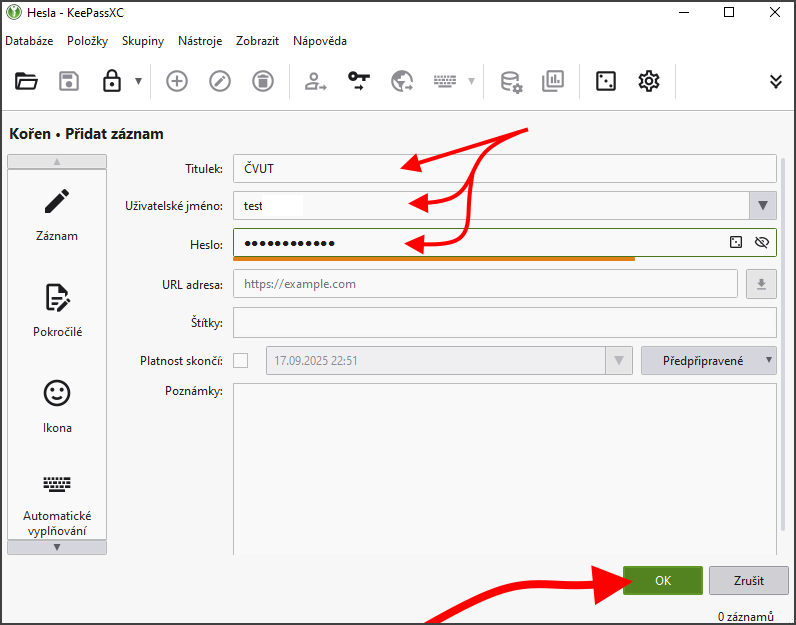This screenshot has width=796, height=625.
Task: Click the delete entry trash icon
Action: coord(262,82)
